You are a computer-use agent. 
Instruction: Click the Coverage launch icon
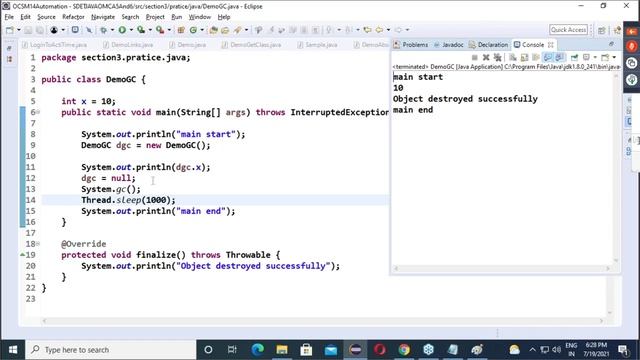click(141, 30)
